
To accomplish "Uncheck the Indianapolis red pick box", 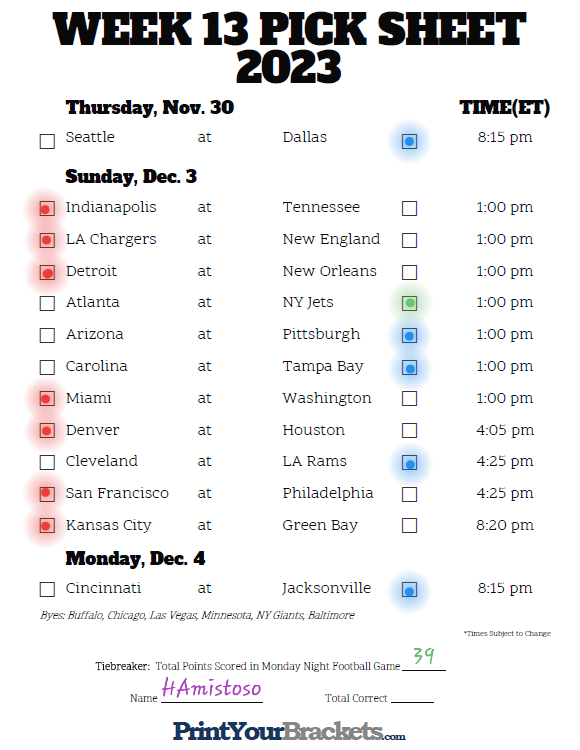I will 47,209.
